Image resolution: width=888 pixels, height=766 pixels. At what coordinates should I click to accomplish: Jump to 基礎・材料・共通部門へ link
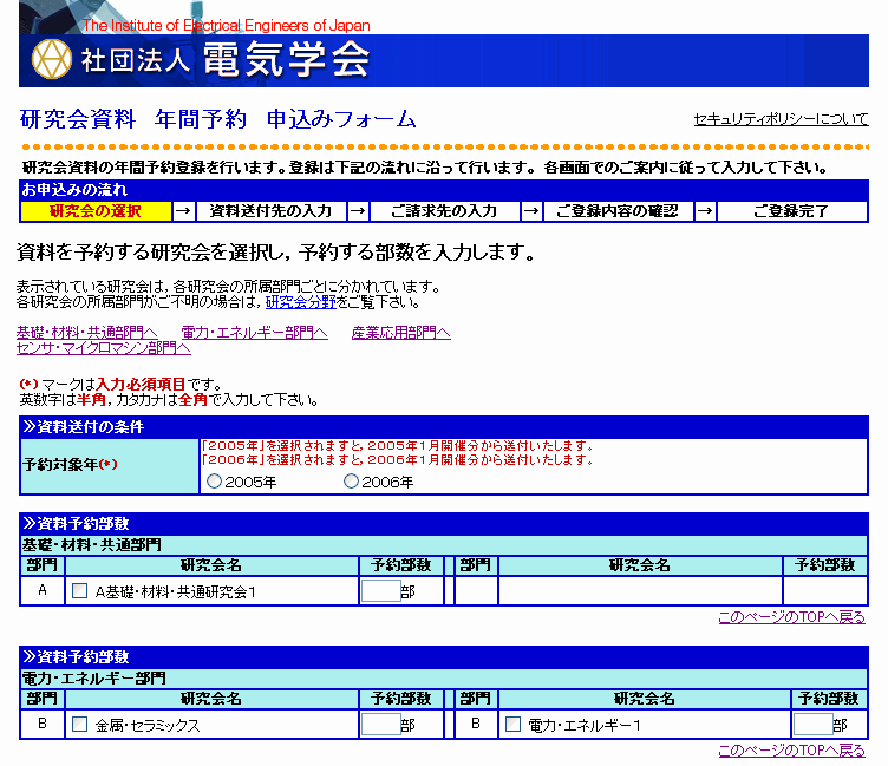point(87,333)
